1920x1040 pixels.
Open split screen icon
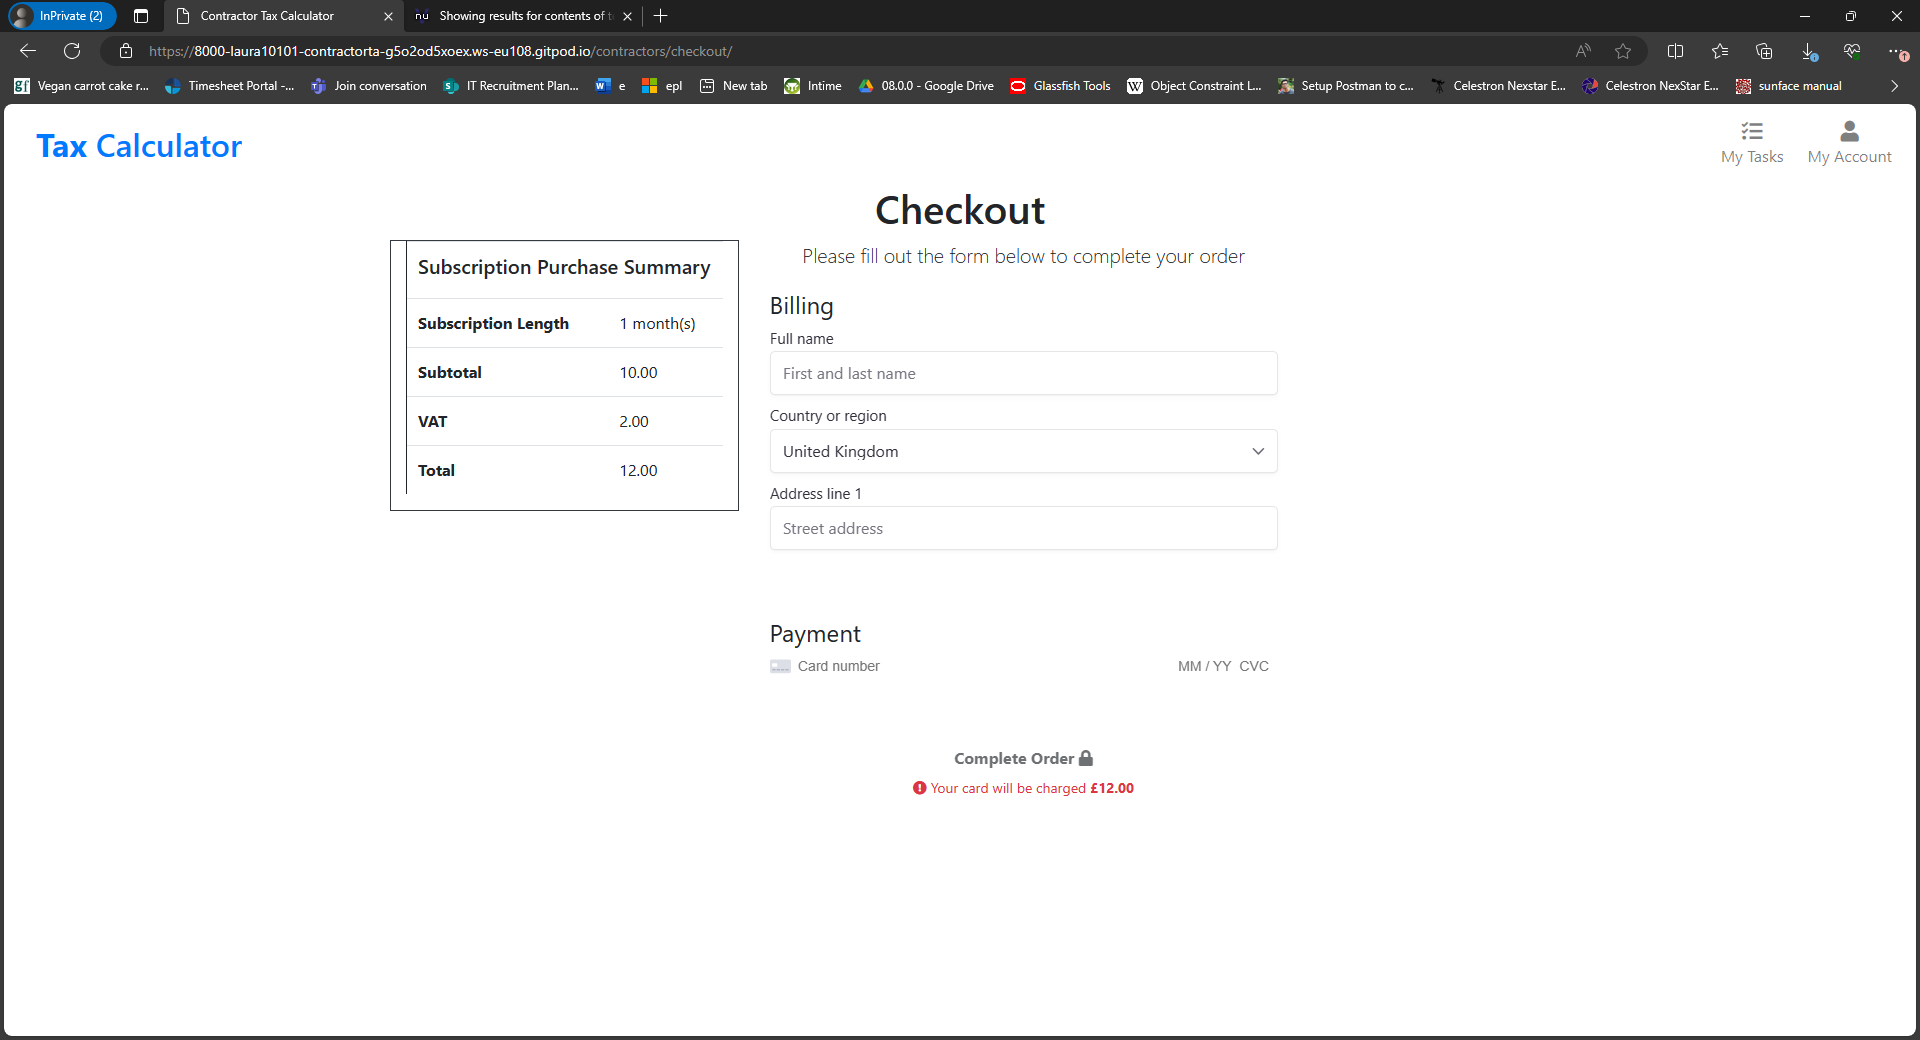click(1676, 51)
